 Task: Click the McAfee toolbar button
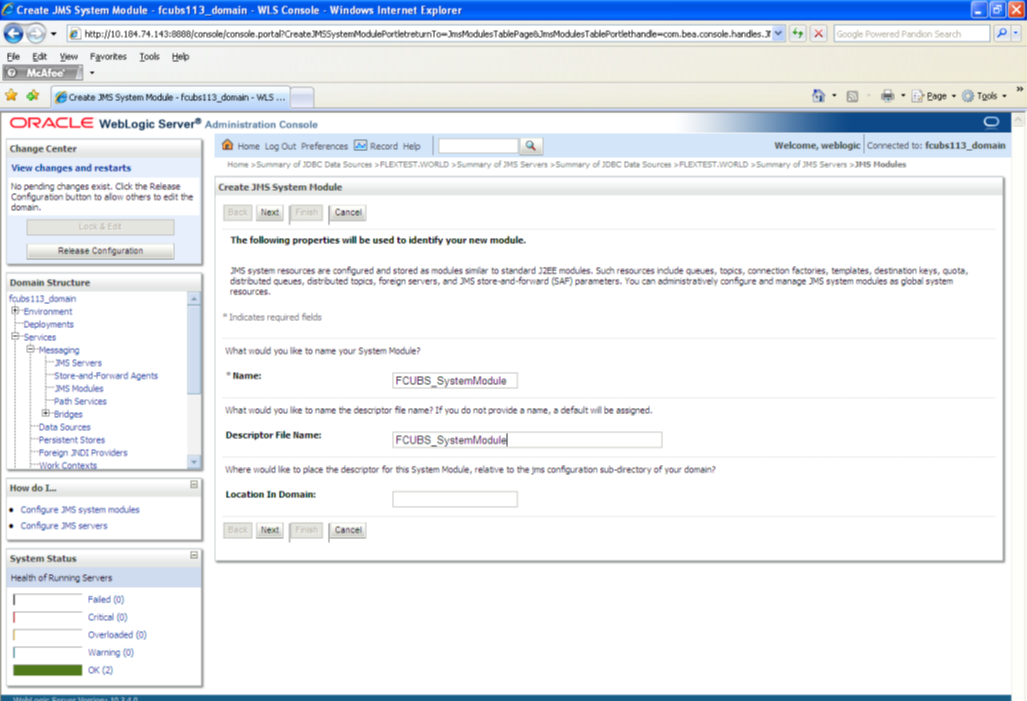[43, 73]
